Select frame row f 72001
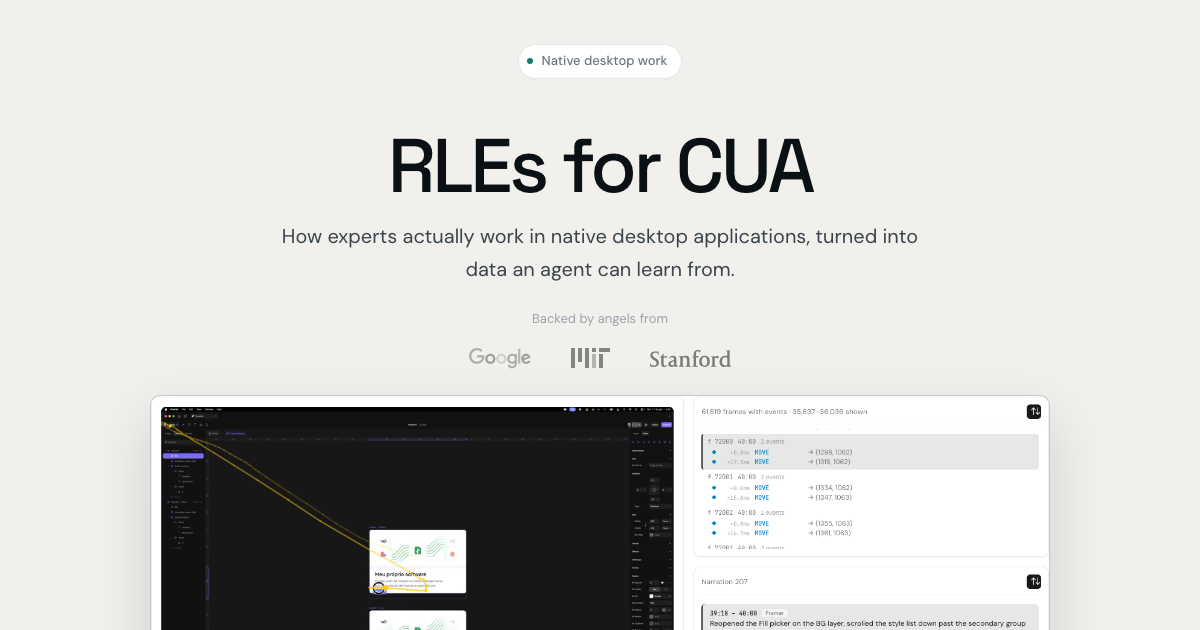The width and height of the screenshot is (1200, 630). click(871, 487)
